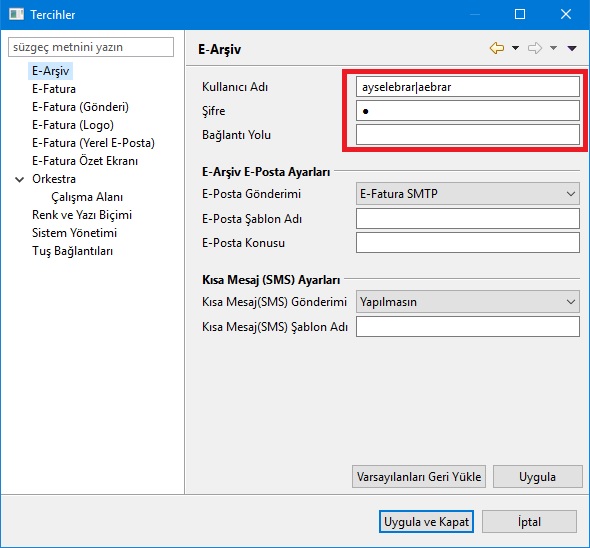Select E-Fatura (Gönderi) tree item
This screenshot has height=548, width=590.
(x=80, y=107)
